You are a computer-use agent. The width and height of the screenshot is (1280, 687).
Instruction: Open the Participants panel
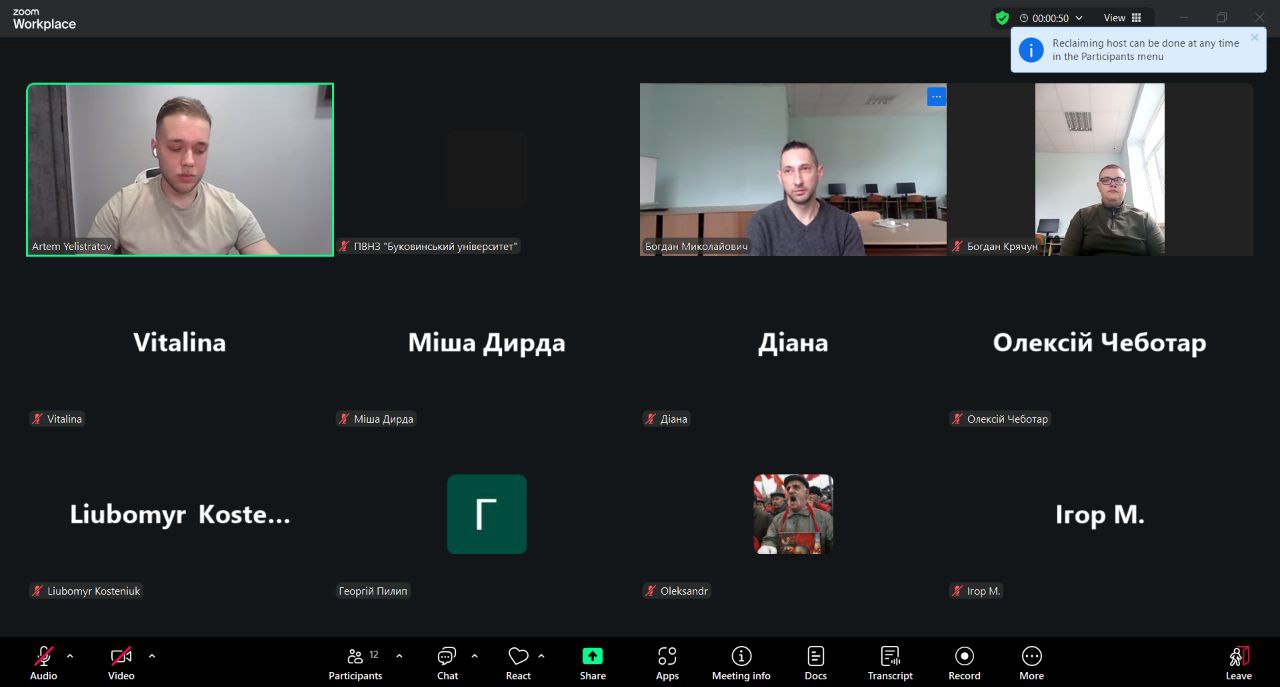click(x=355, y=662)
